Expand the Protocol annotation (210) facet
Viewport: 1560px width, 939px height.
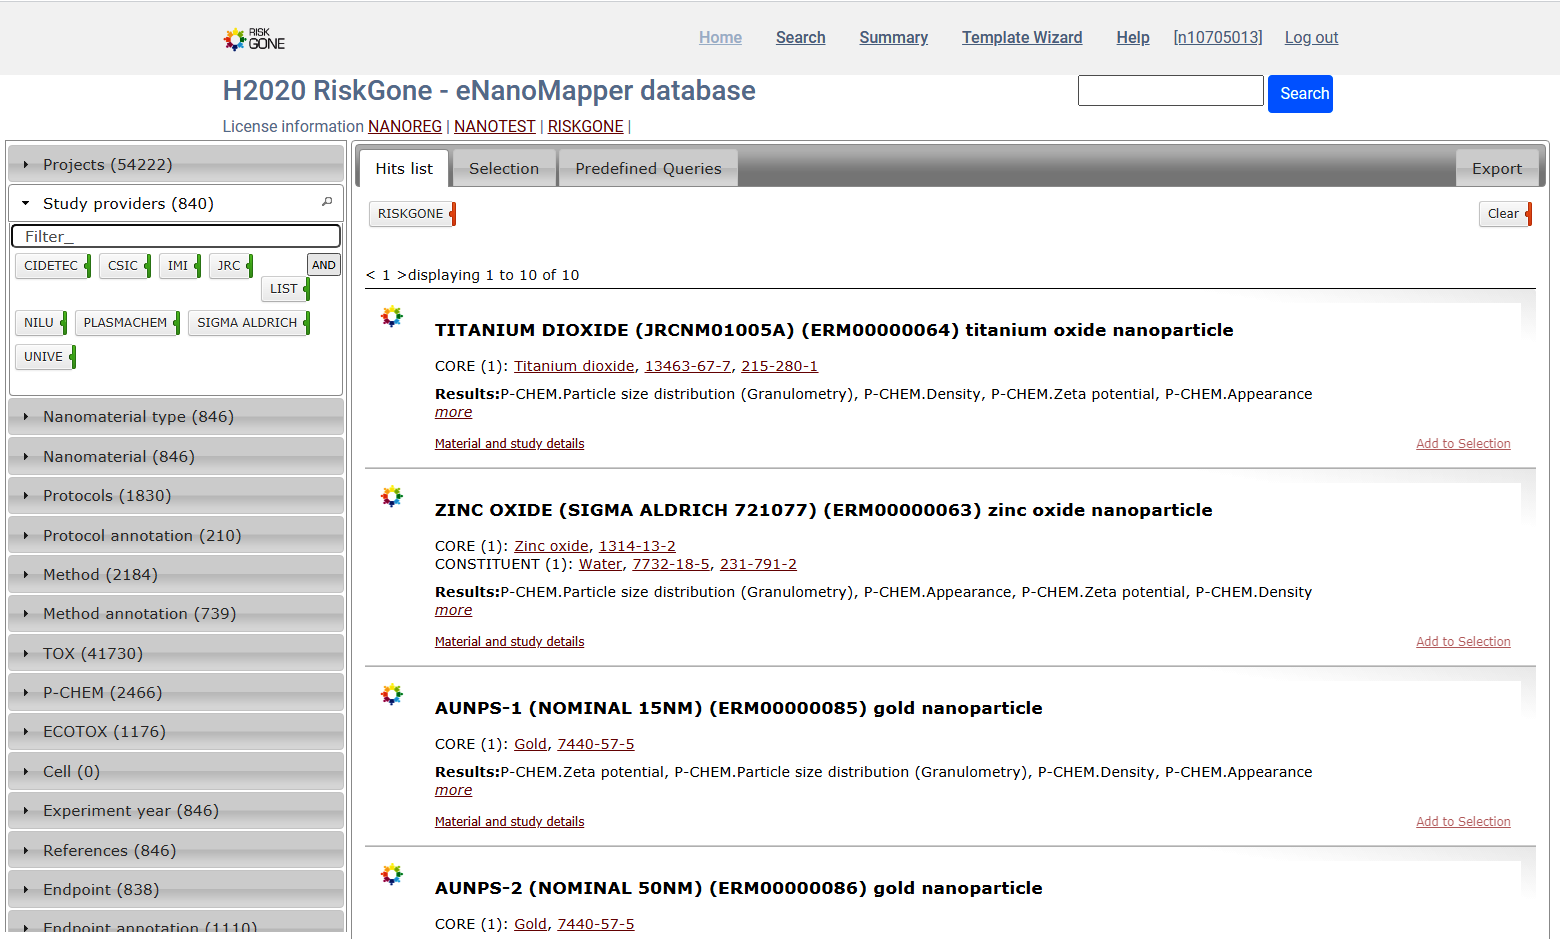point(176,536)
